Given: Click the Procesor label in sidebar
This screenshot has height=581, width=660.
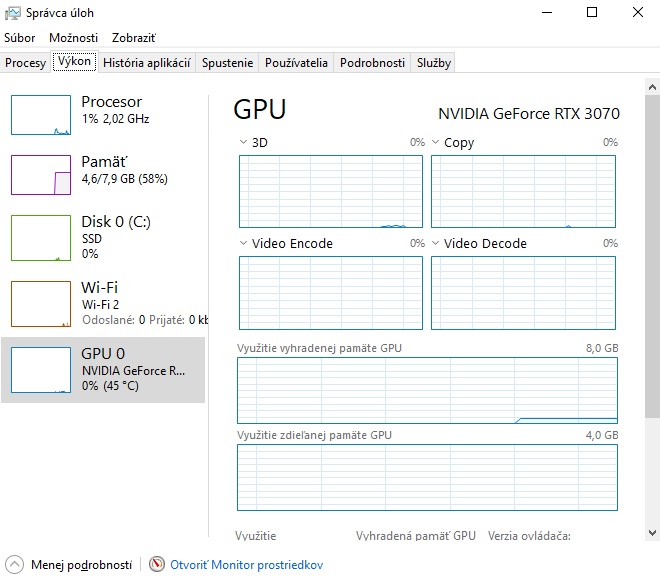Looking at the screenshot, I should tap(112, 101).
